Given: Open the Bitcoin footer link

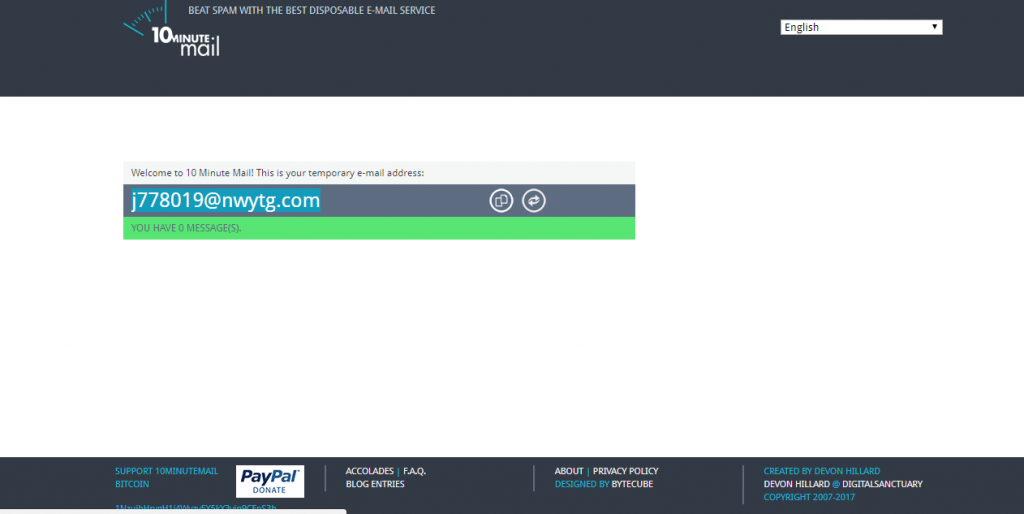Looking at the screenshot, I should click(132, 484).
